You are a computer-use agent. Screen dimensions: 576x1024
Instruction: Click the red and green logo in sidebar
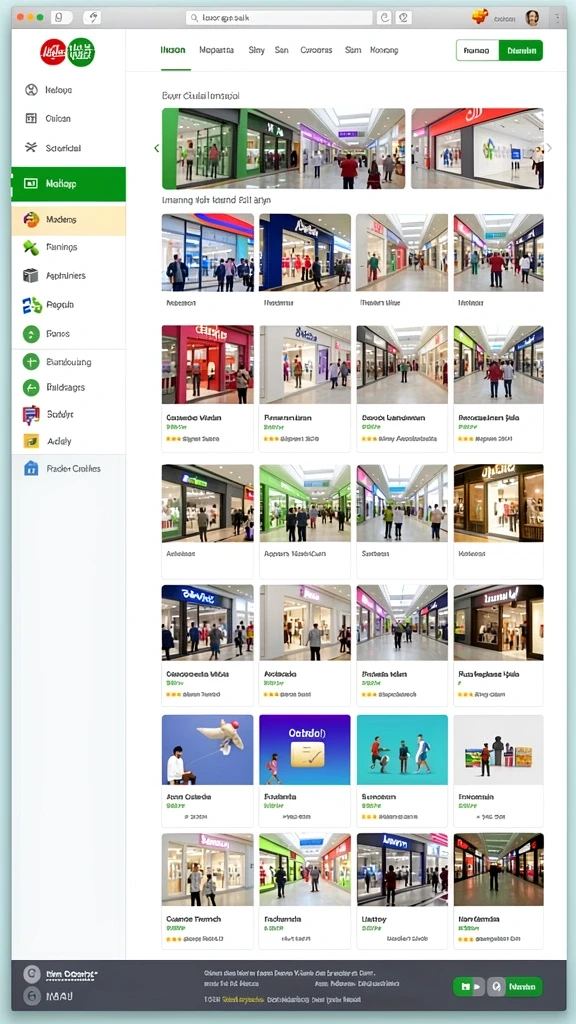67,52
